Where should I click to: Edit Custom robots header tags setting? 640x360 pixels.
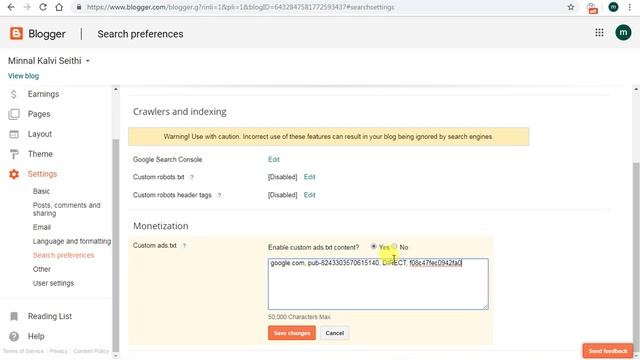[309, 195]
